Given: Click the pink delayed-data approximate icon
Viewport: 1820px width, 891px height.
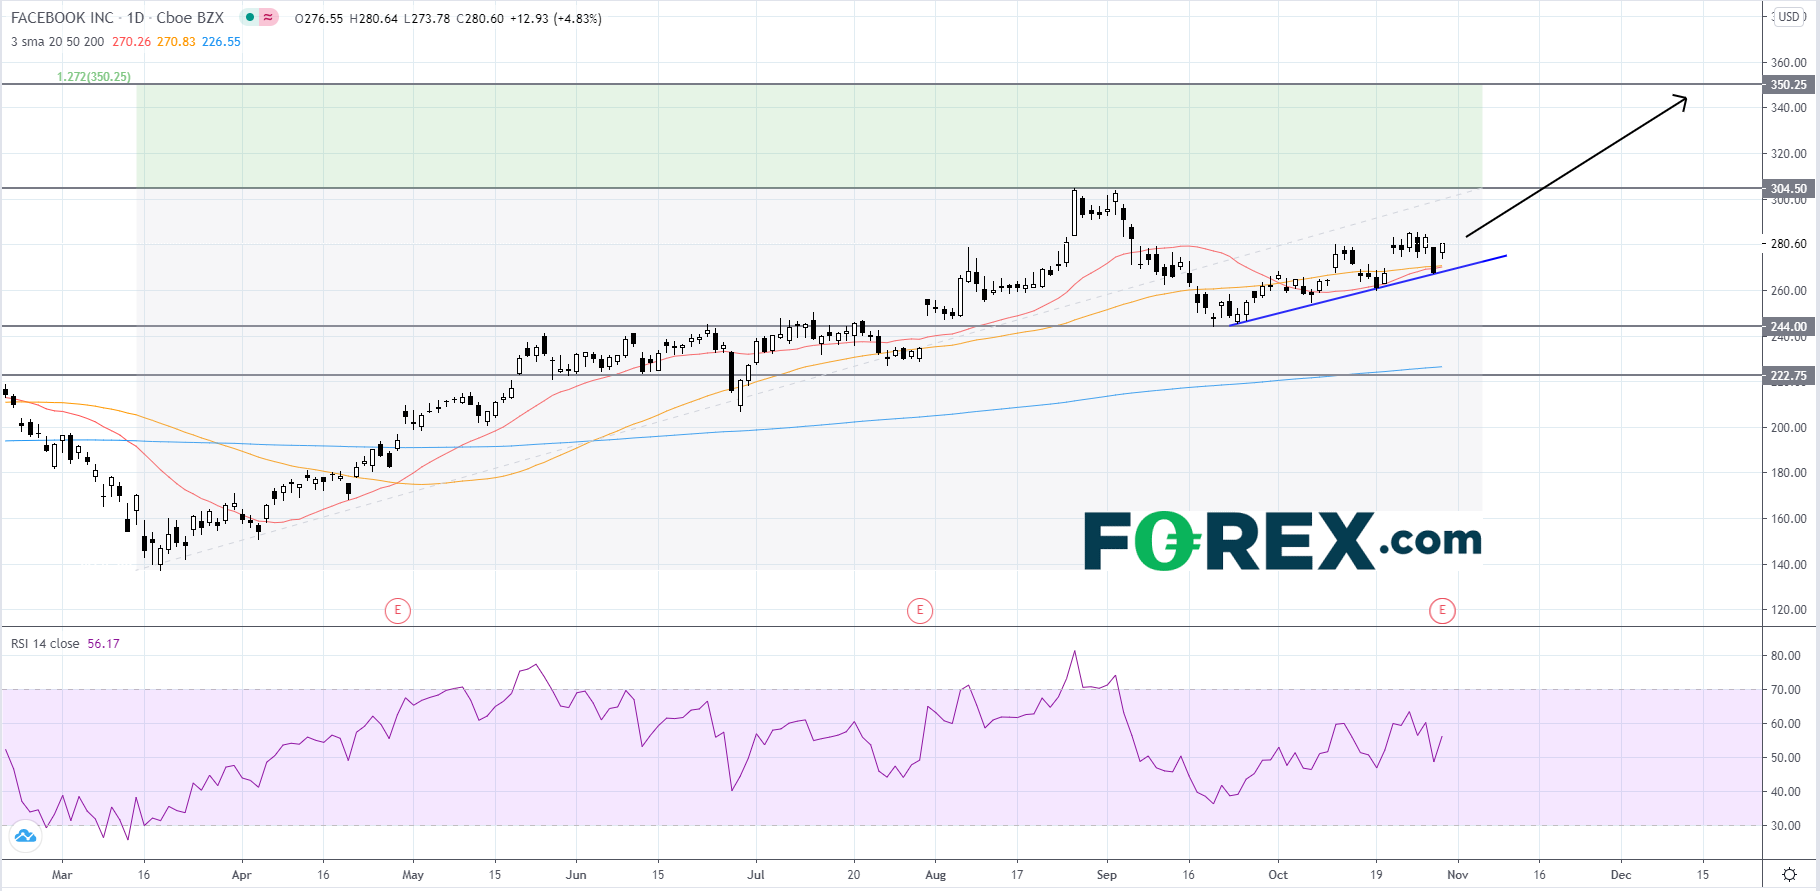Looking at the screenshot, I should pos(268,17).
